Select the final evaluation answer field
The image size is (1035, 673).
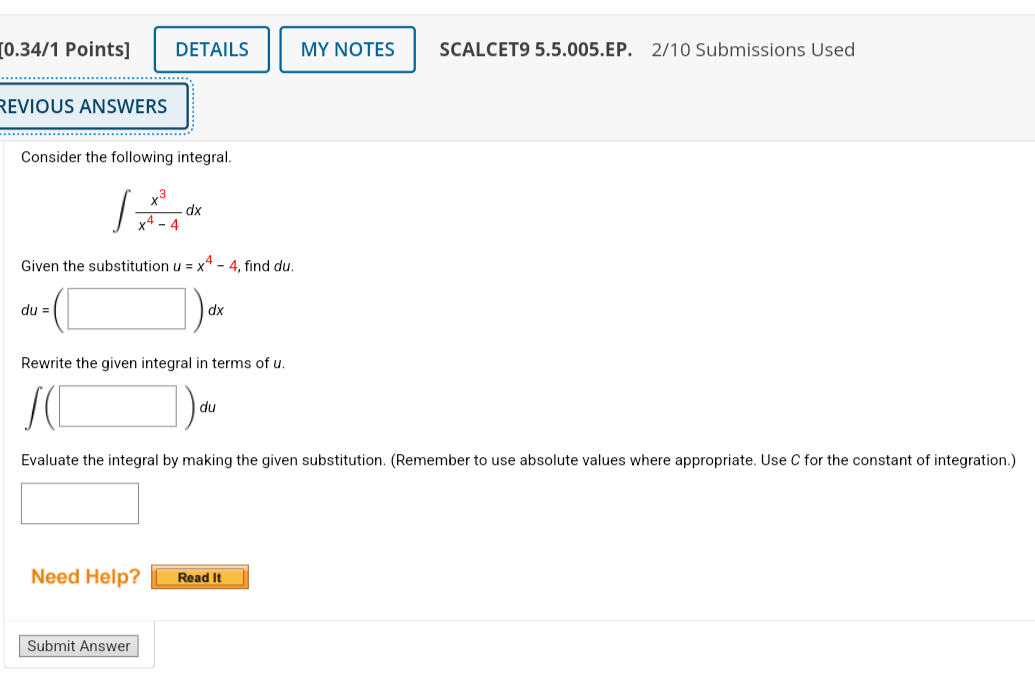point(79,503)
